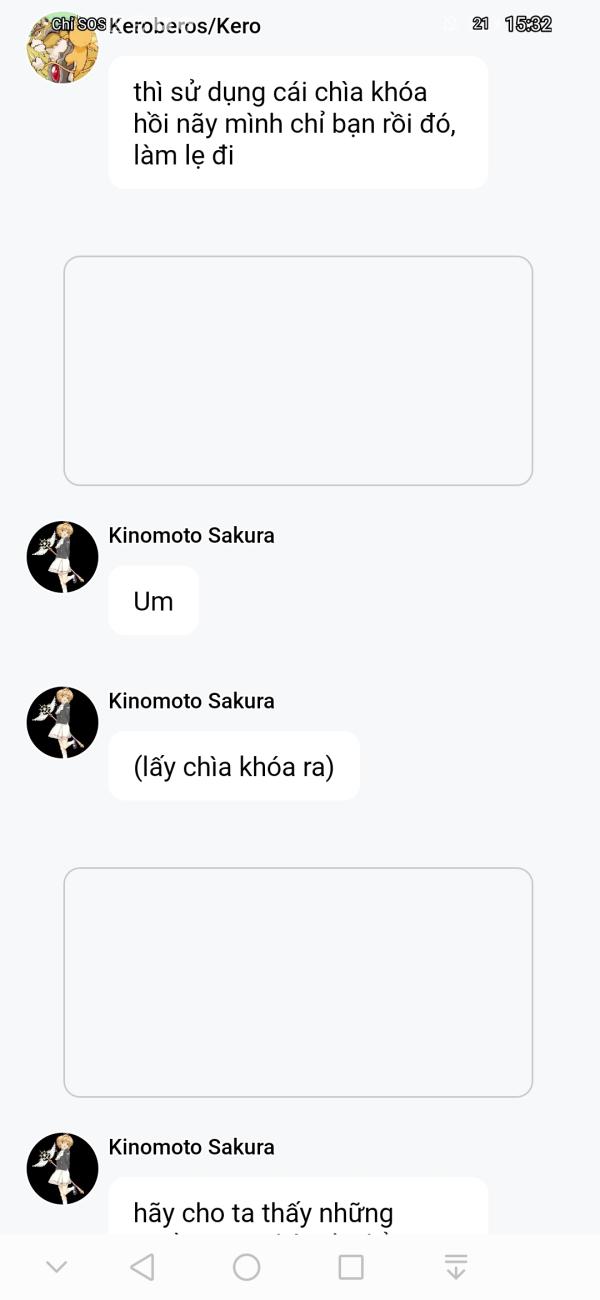Tap the 15:32 clock in the status bar
The height and width of the screenshot is (1300, 600).
tap(528, 24)
